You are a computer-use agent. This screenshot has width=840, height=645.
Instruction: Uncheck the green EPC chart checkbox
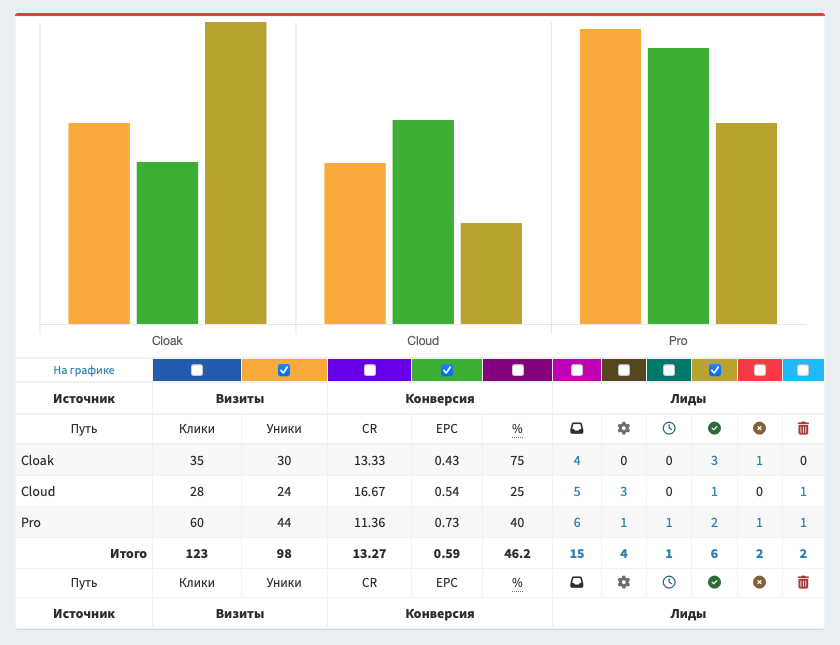point(447,370)
